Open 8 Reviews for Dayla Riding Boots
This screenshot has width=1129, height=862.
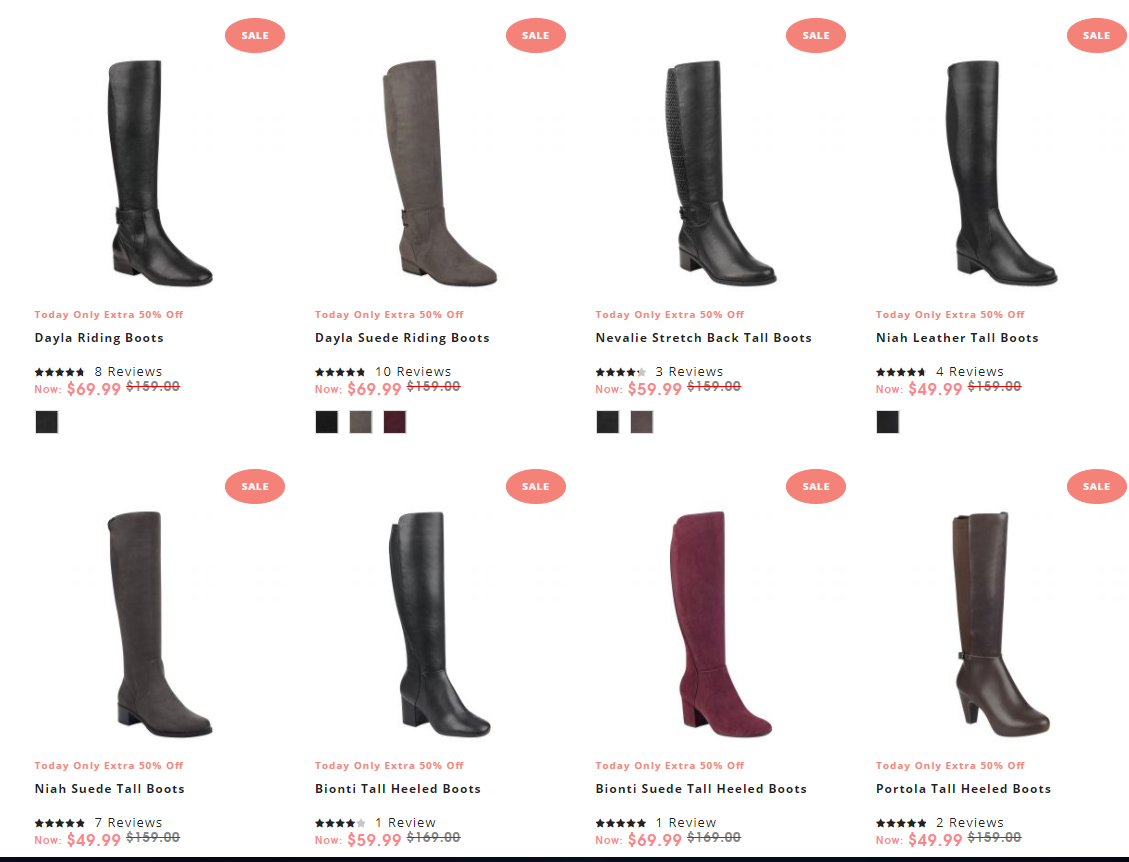click(128, 372)
